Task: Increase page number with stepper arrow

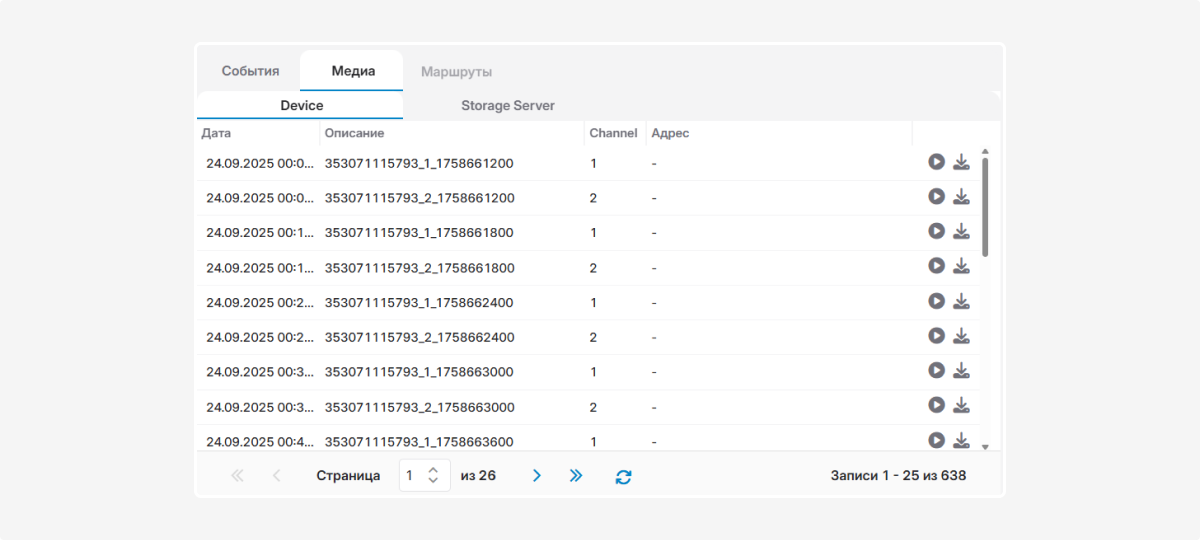Action: point(433,470)
